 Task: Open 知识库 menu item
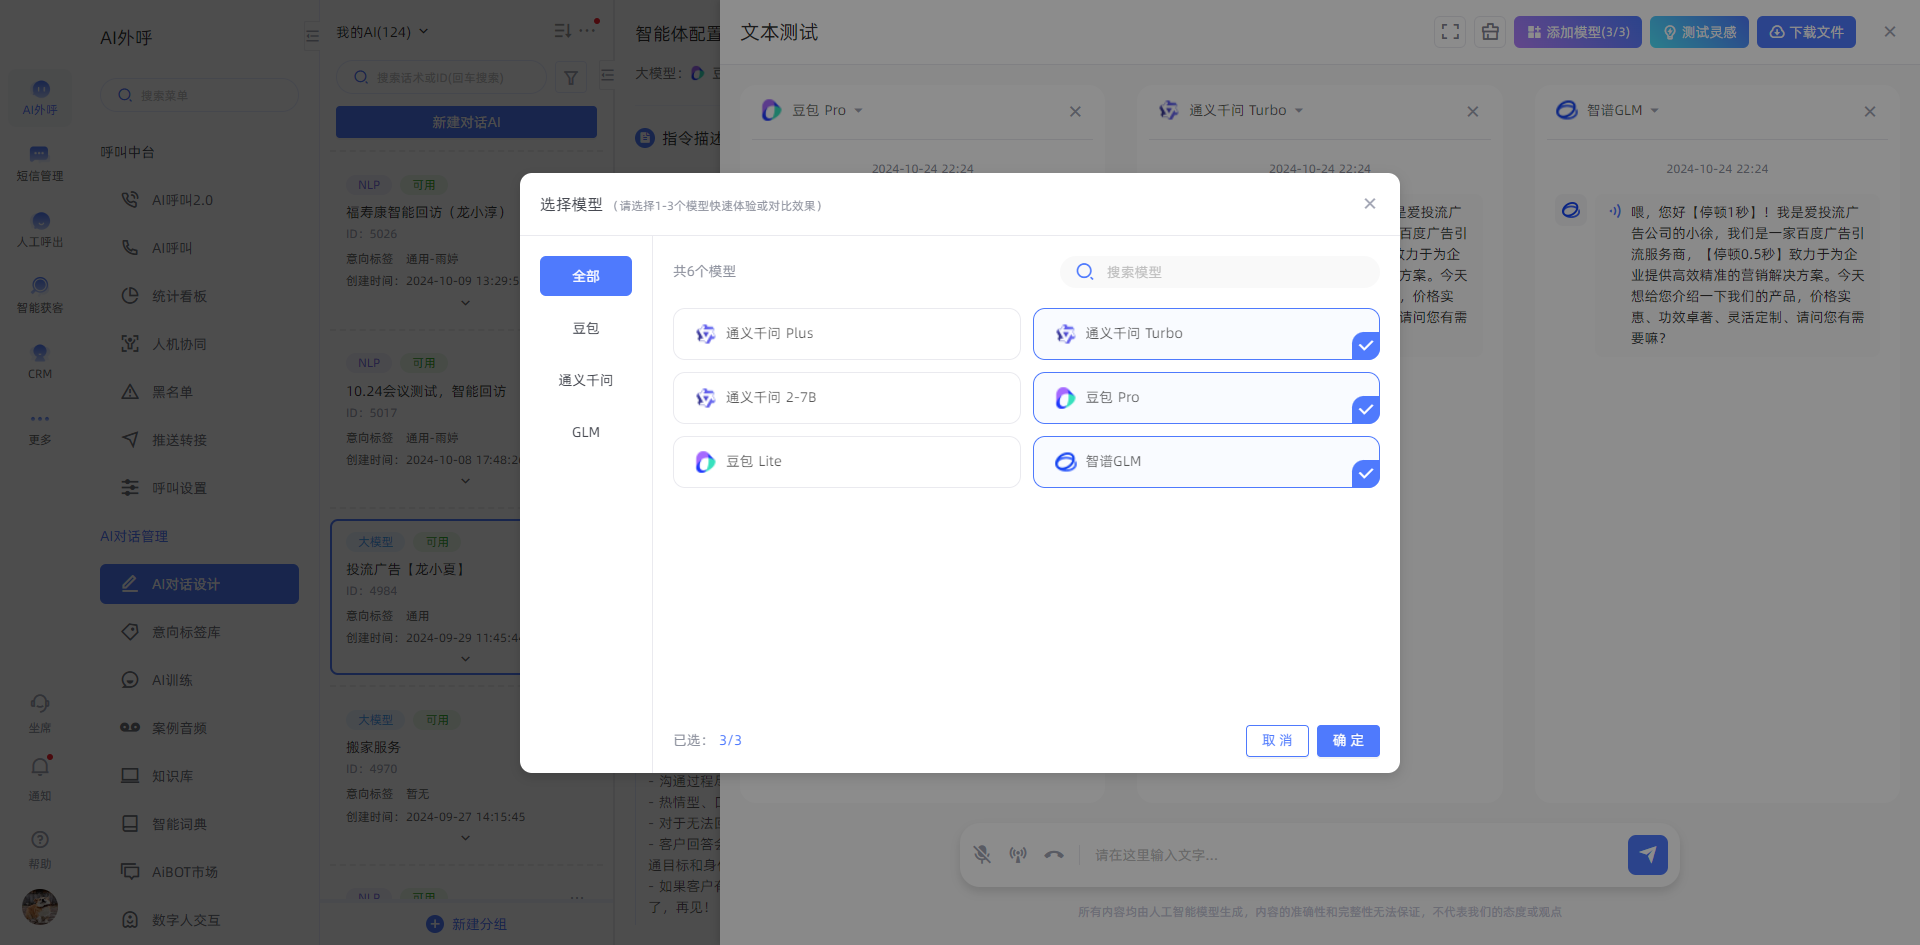tap(199, 776)
